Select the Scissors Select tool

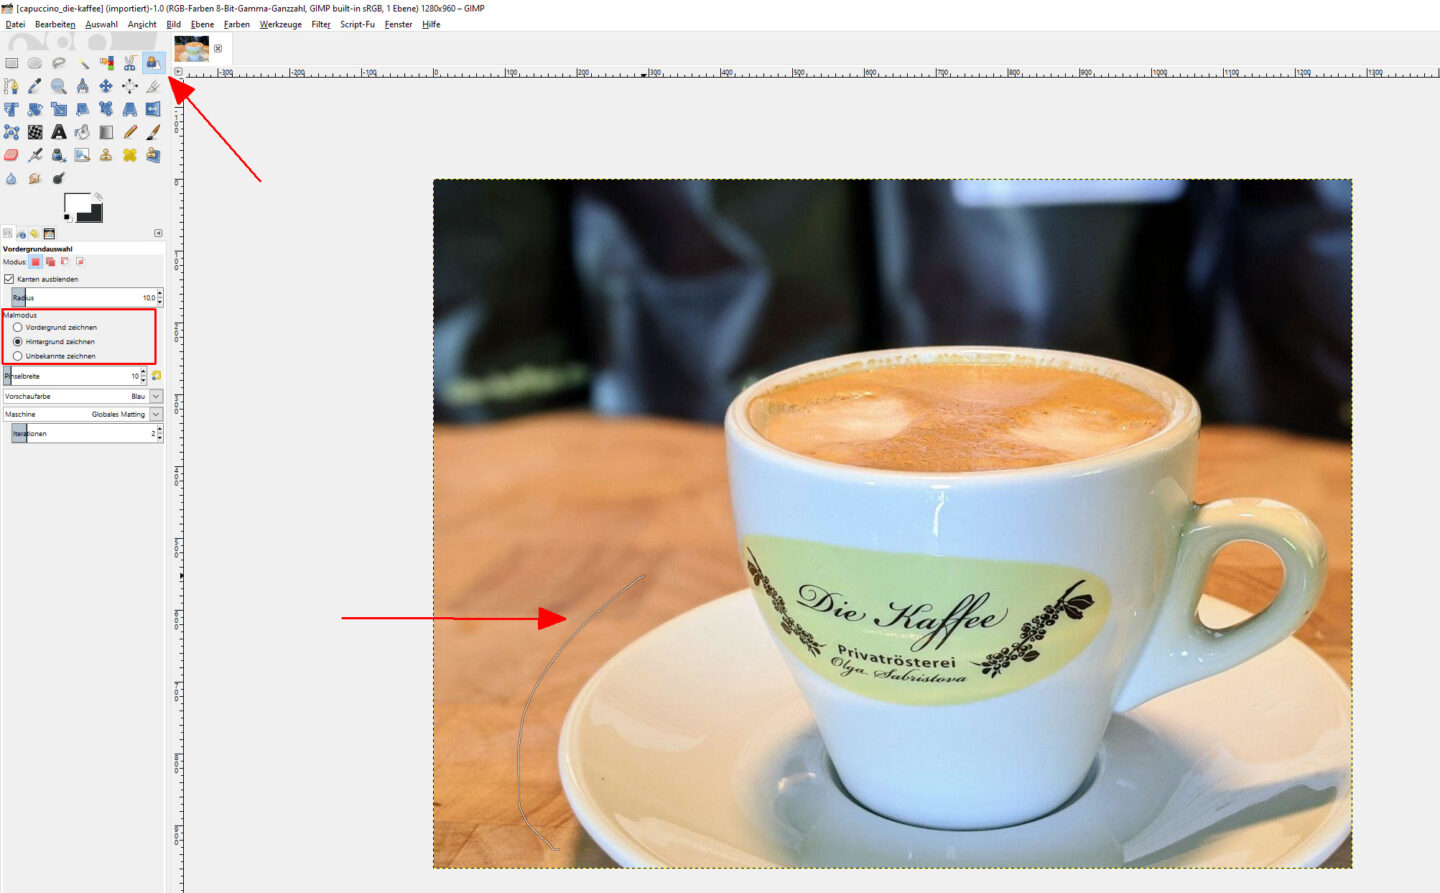130,63
